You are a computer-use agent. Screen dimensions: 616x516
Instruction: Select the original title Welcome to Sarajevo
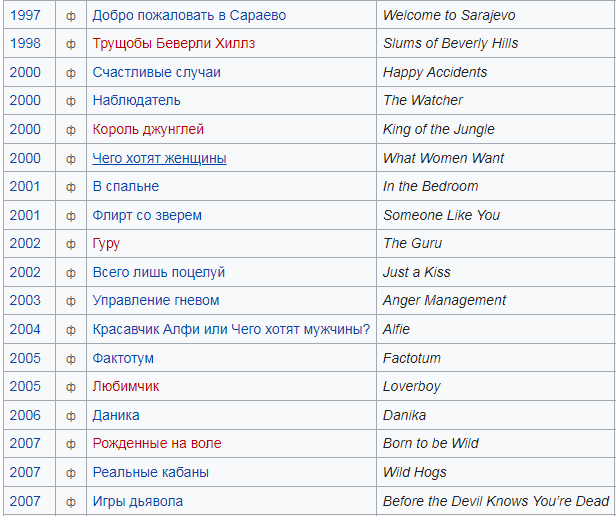point(449,15)
